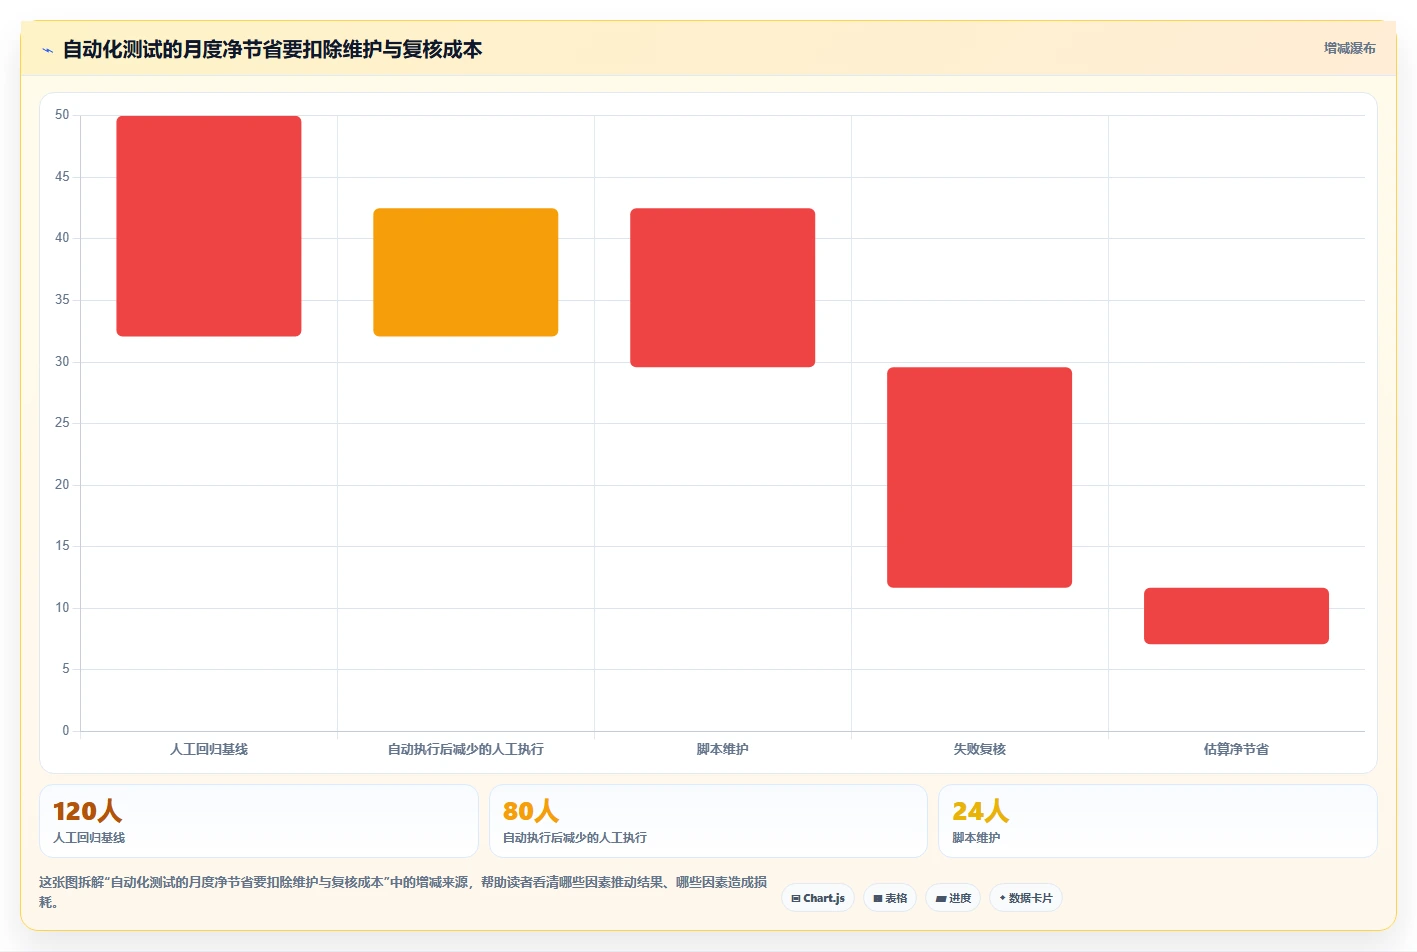Open the 24人 脚本维护 card
Image resolution: width=1417 pixels, height=952 pixels.
tap(1158, 821)
